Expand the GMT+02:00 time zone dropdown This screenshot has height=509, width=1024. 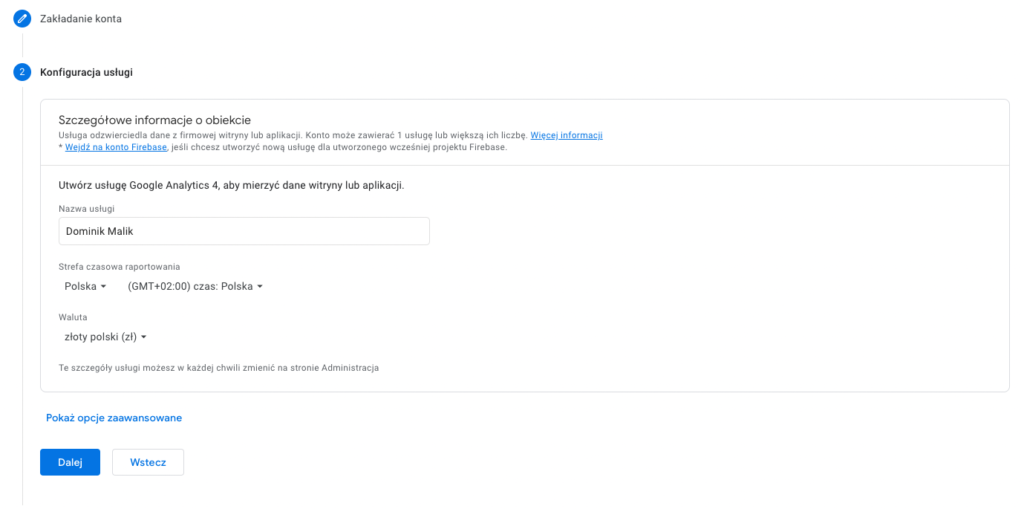195,286
